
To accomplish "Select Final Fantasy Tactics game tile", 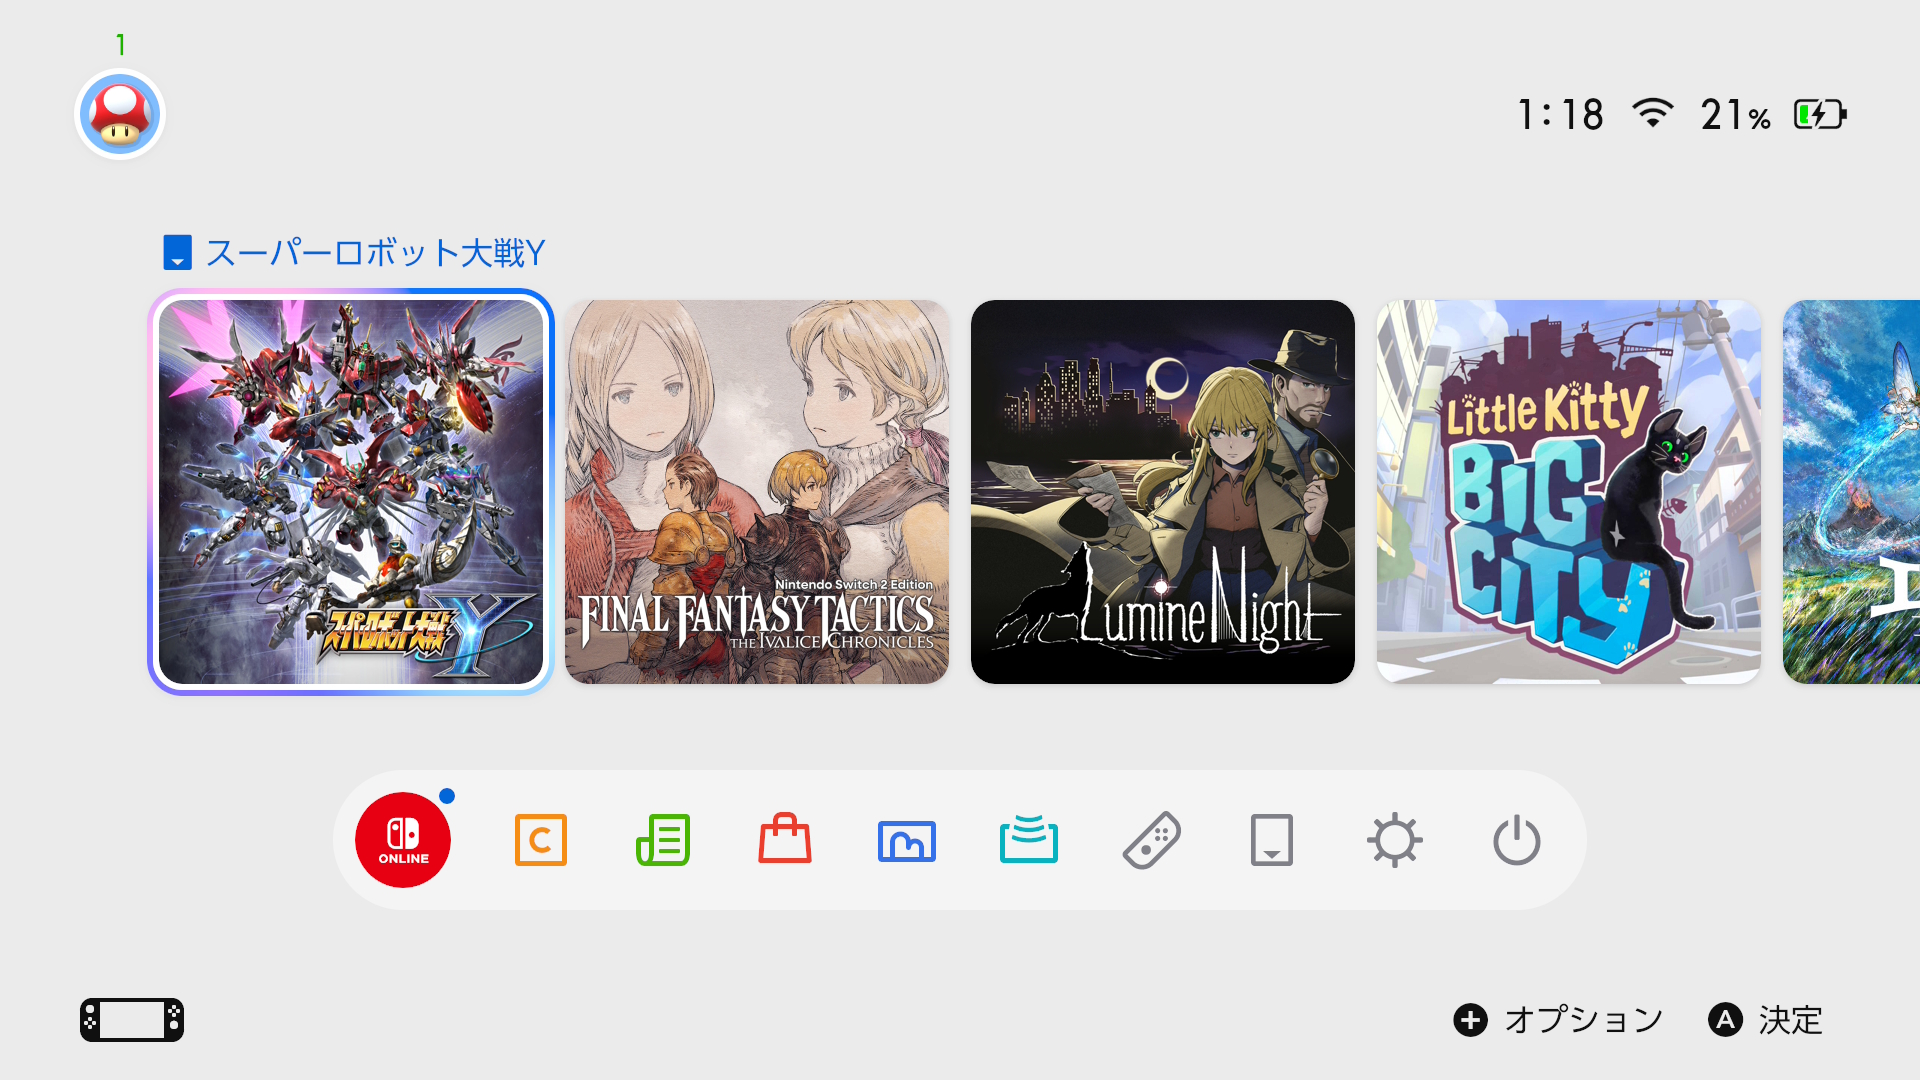I will tap(757, 492).
